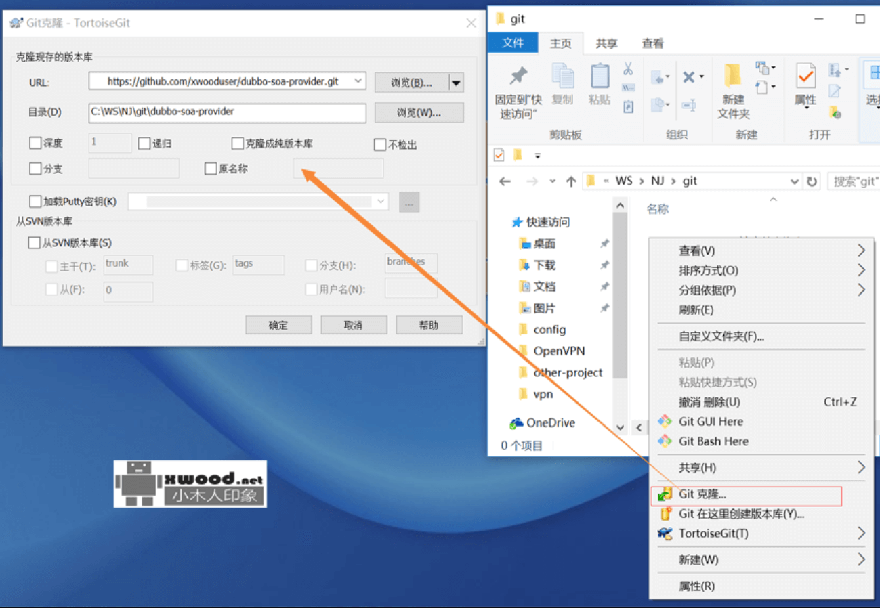This screenshot has height=608, width=880.
Task: Open the TortoiseGit(T) submenu
Action: (x=759, y=533)
